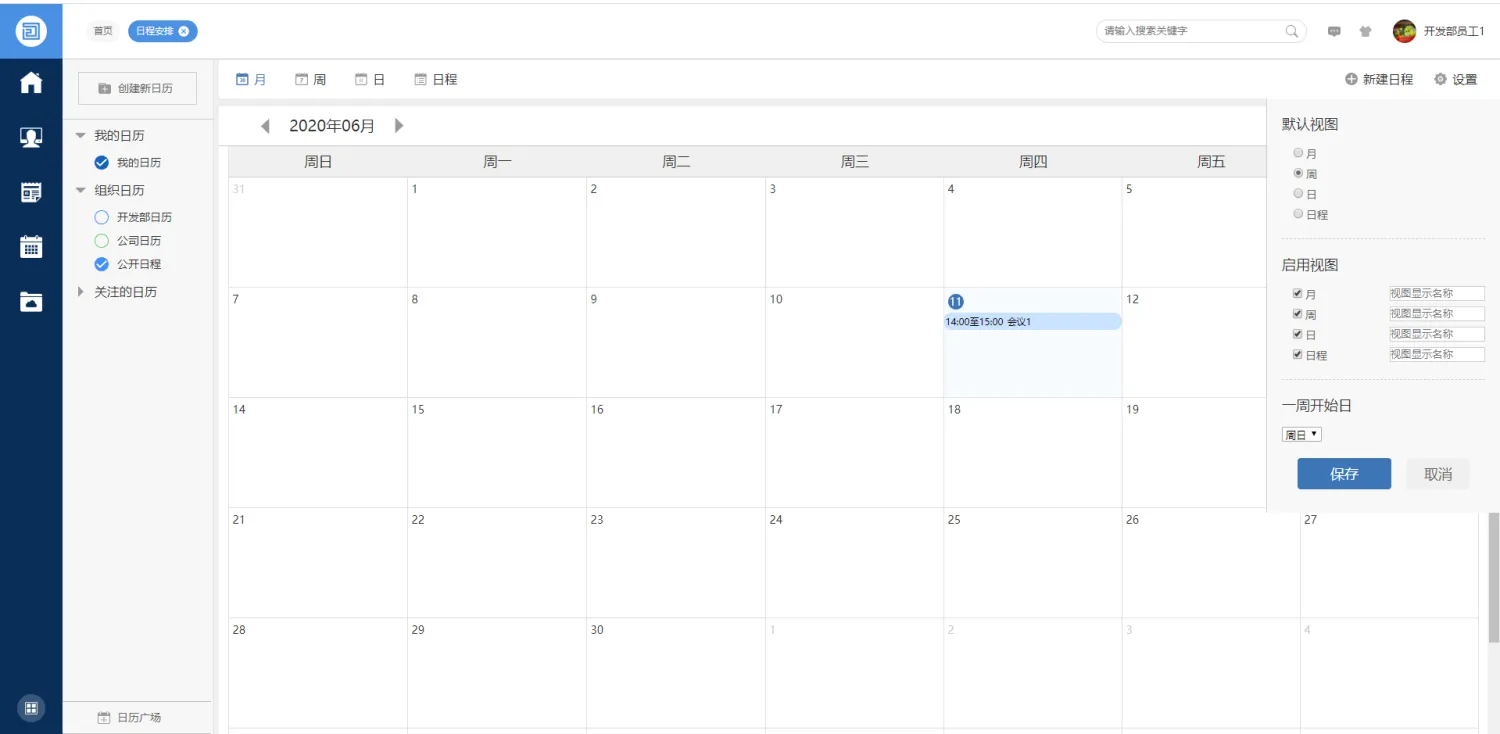Enable the 开发部日历 calendar
The width and height of the screenshot is (1500, 734).
[x=101, y=217]
